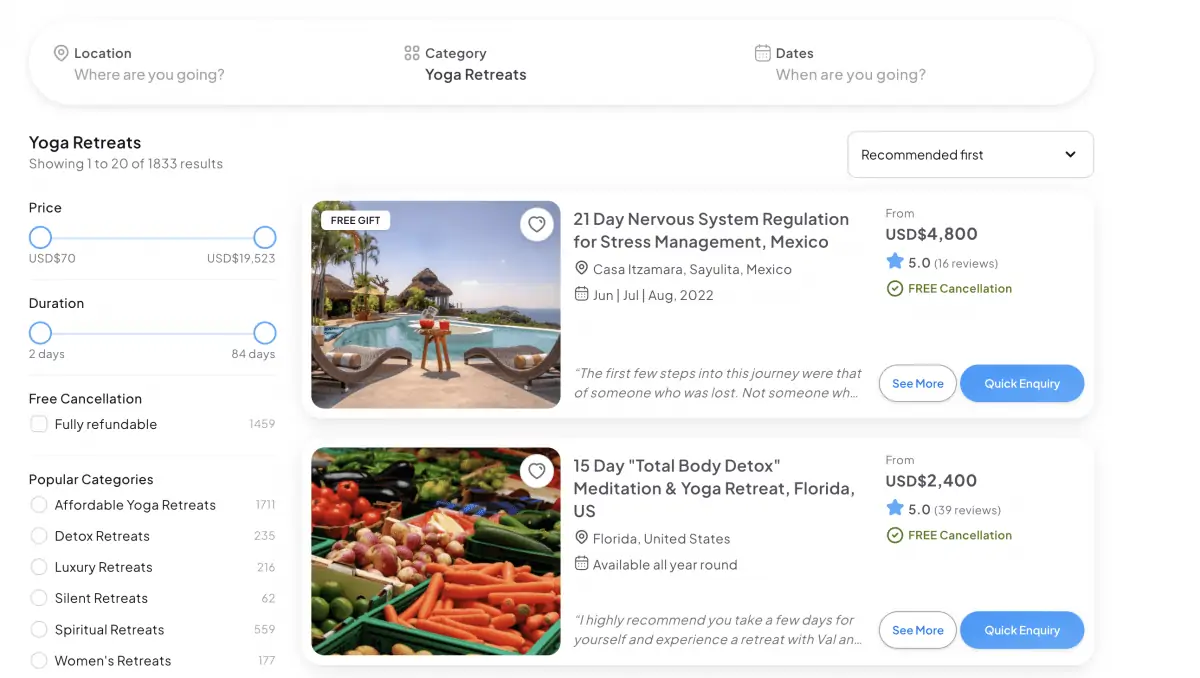Click the location pin next to Florida, United States

pyautogui.click(x=581, y=538)
